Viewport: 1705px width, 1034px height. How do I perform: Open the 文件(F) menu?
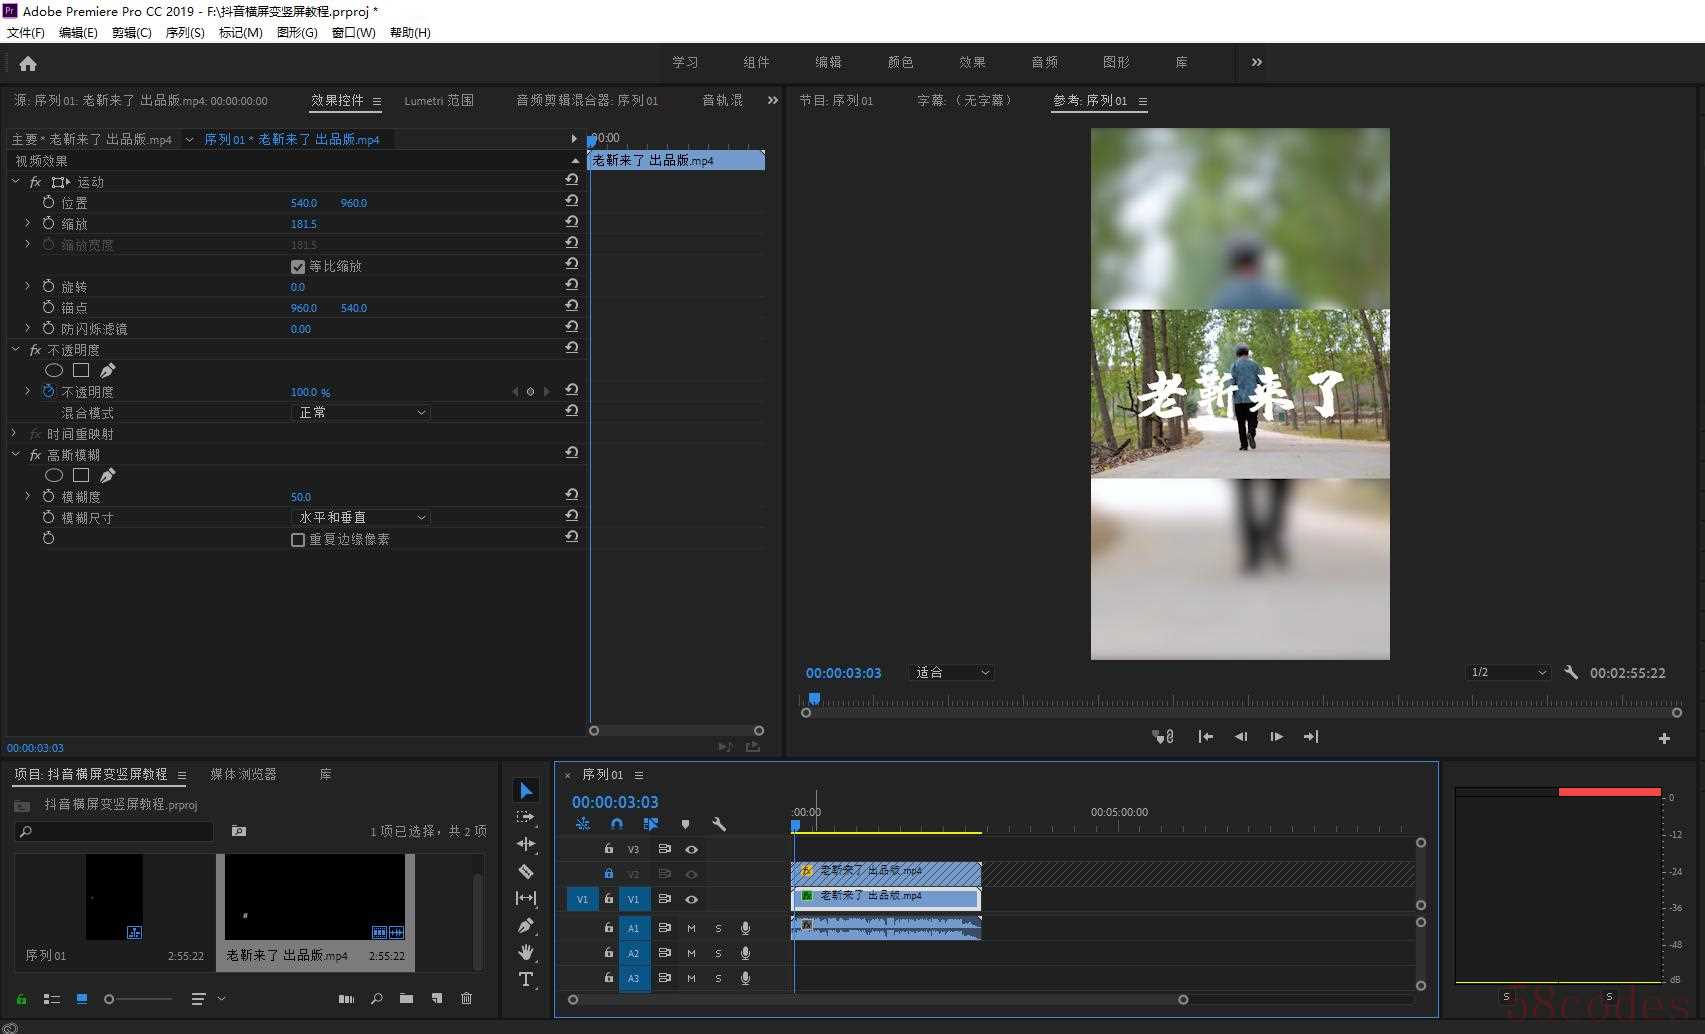pos(26,32)
